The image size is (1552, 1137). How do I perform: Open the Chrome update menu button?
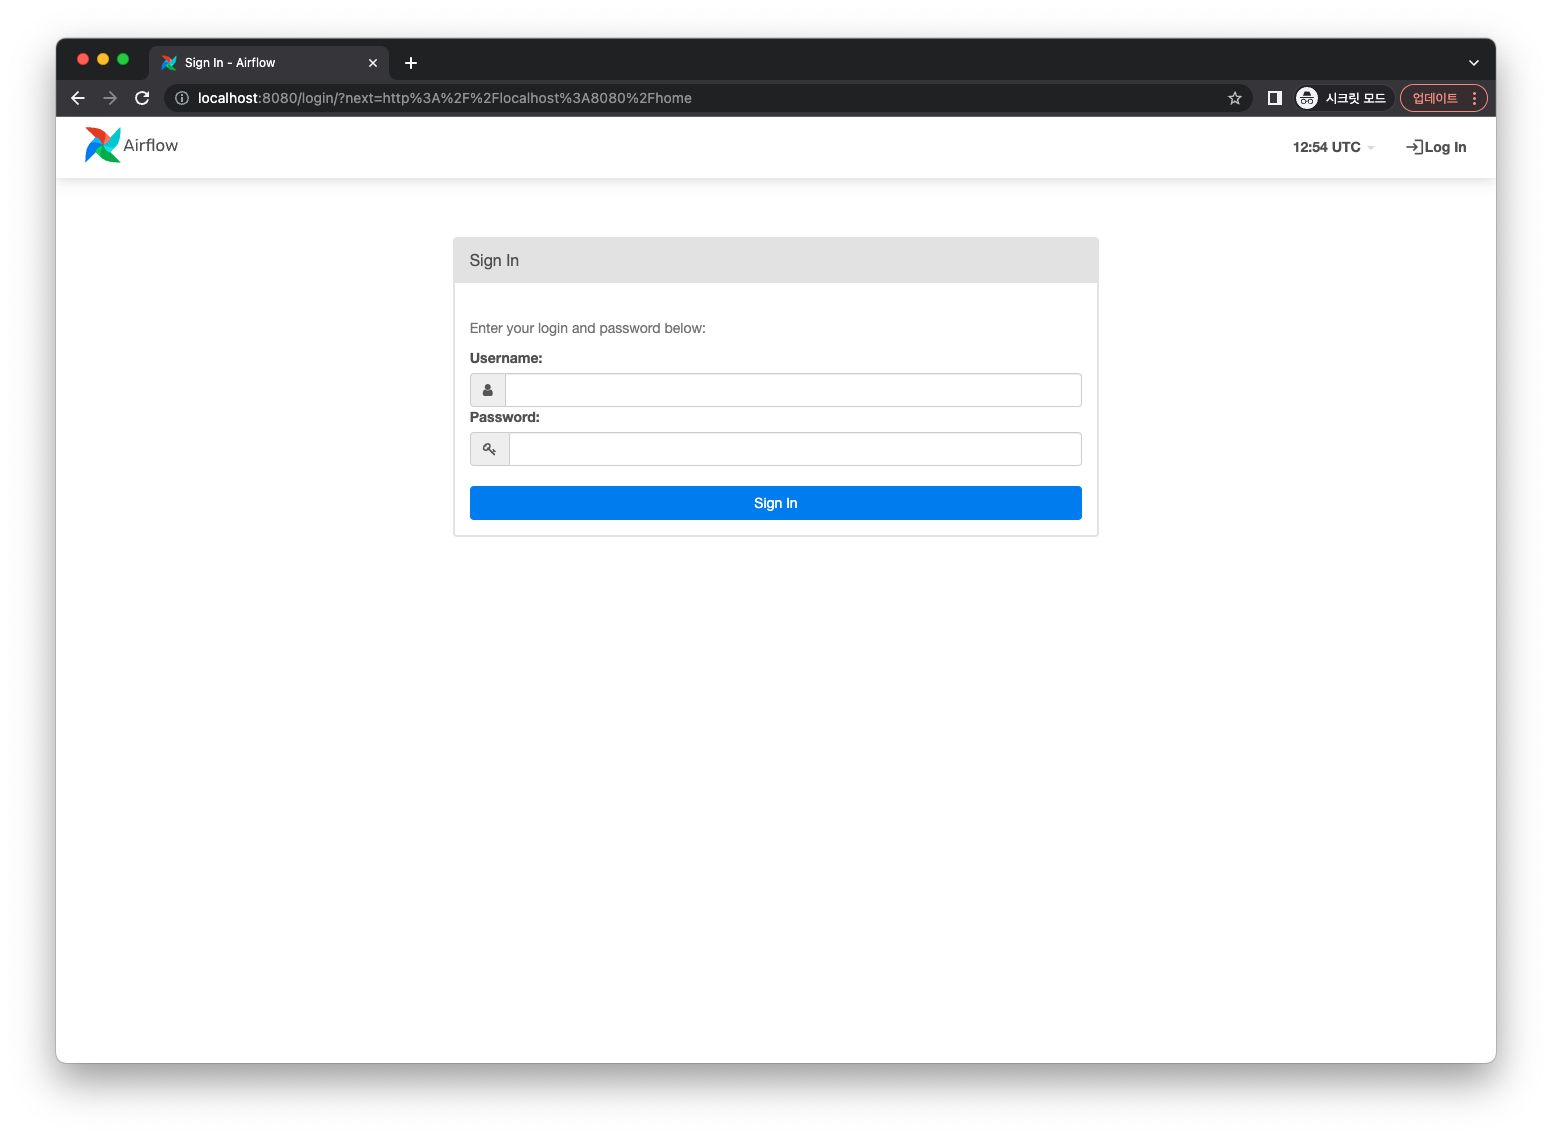coord(1443,98)
